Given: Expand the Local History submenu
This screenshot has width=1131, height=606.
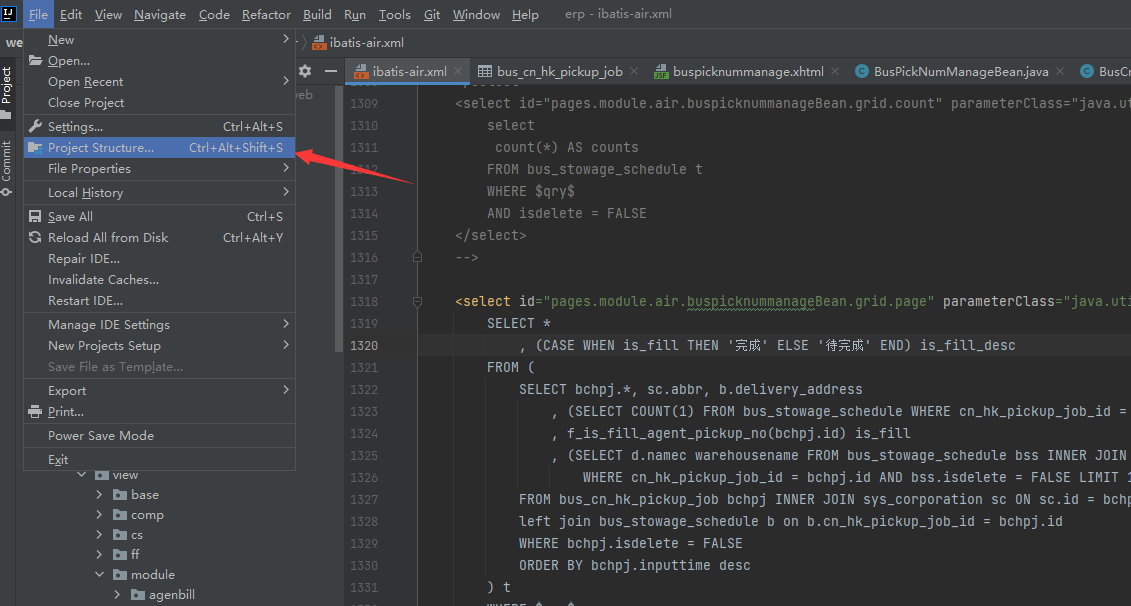Looking at the screenshot, I should pos(286,192).
